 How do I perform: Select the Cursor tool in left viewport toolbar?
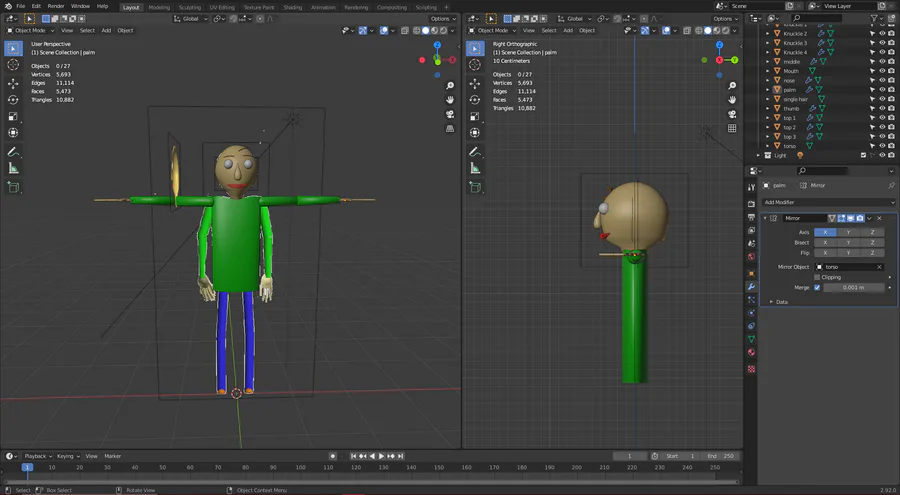[x=13, y=65]
